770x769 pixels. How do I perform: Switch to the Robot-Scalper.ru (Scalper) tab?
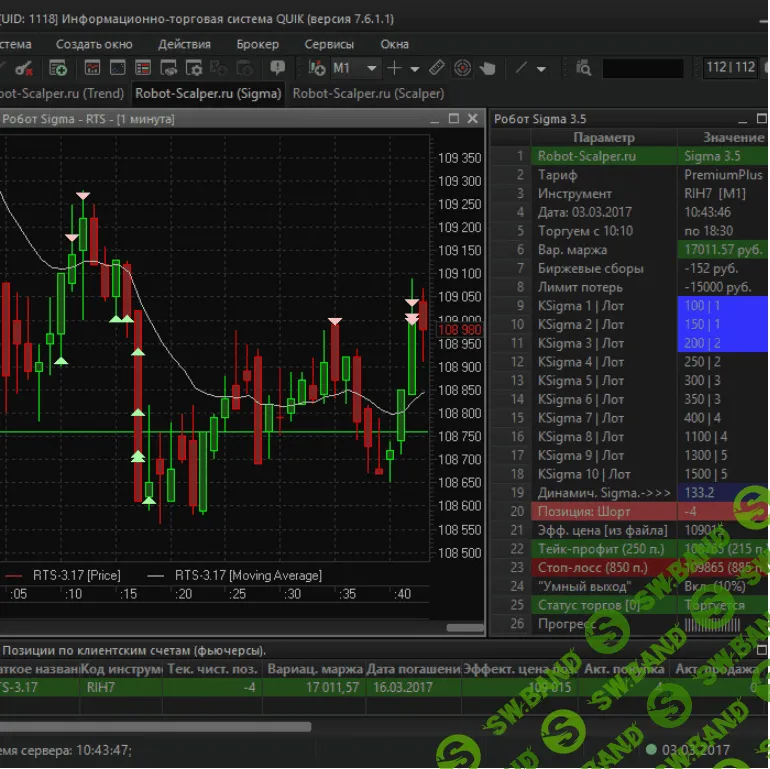pyautogui.click(x=368, y=93)
